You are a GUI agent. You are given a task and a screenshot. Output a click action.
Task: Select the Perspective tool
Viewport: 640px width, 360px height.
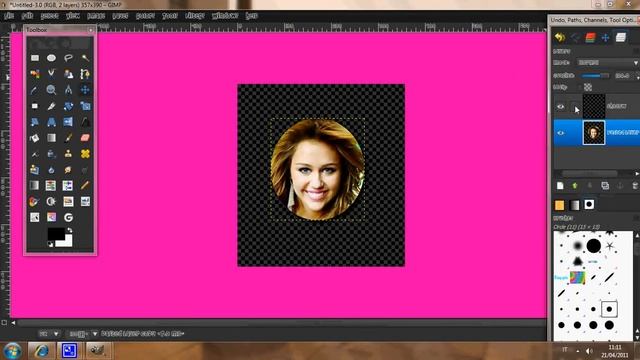click(x=51, y=122)
